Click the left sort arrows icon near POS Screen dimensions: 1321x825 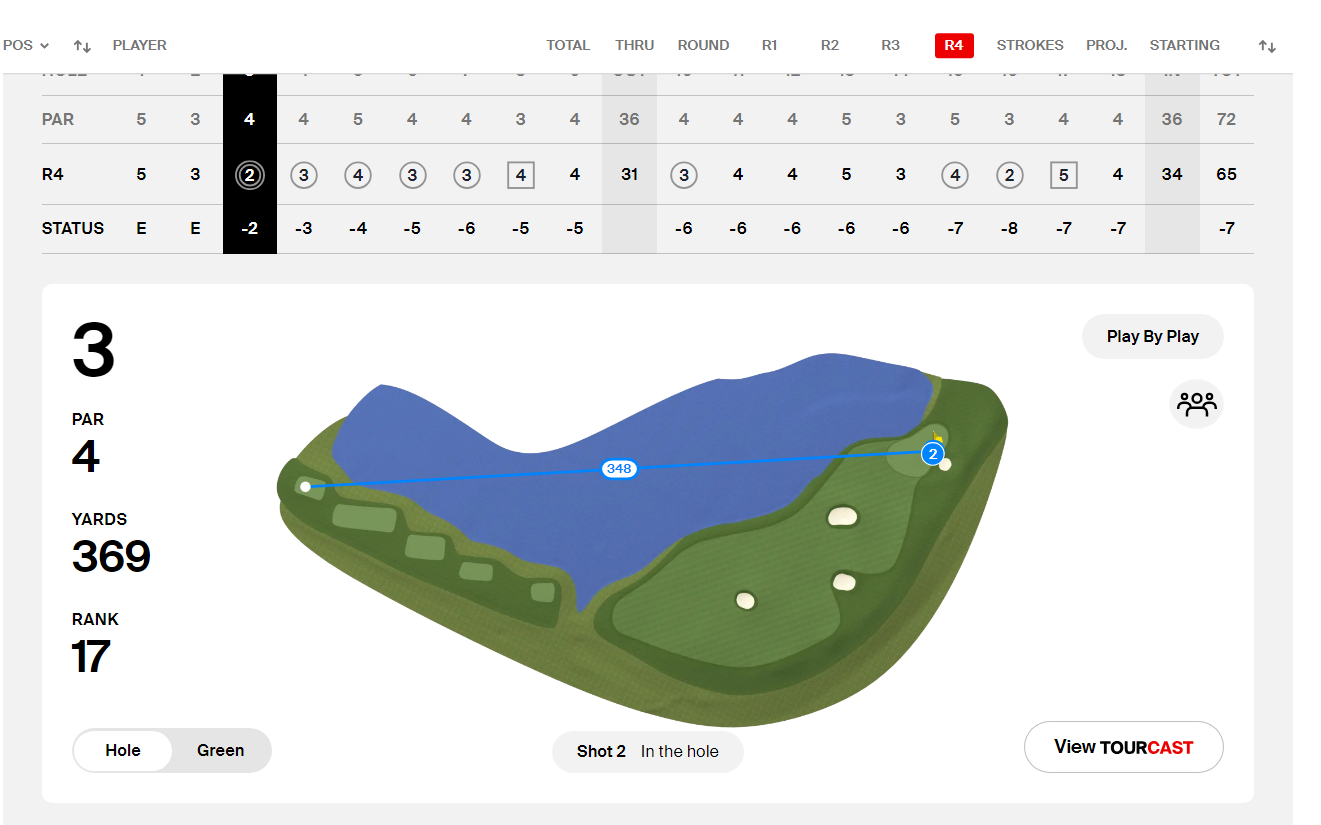(x=83, y=46)
